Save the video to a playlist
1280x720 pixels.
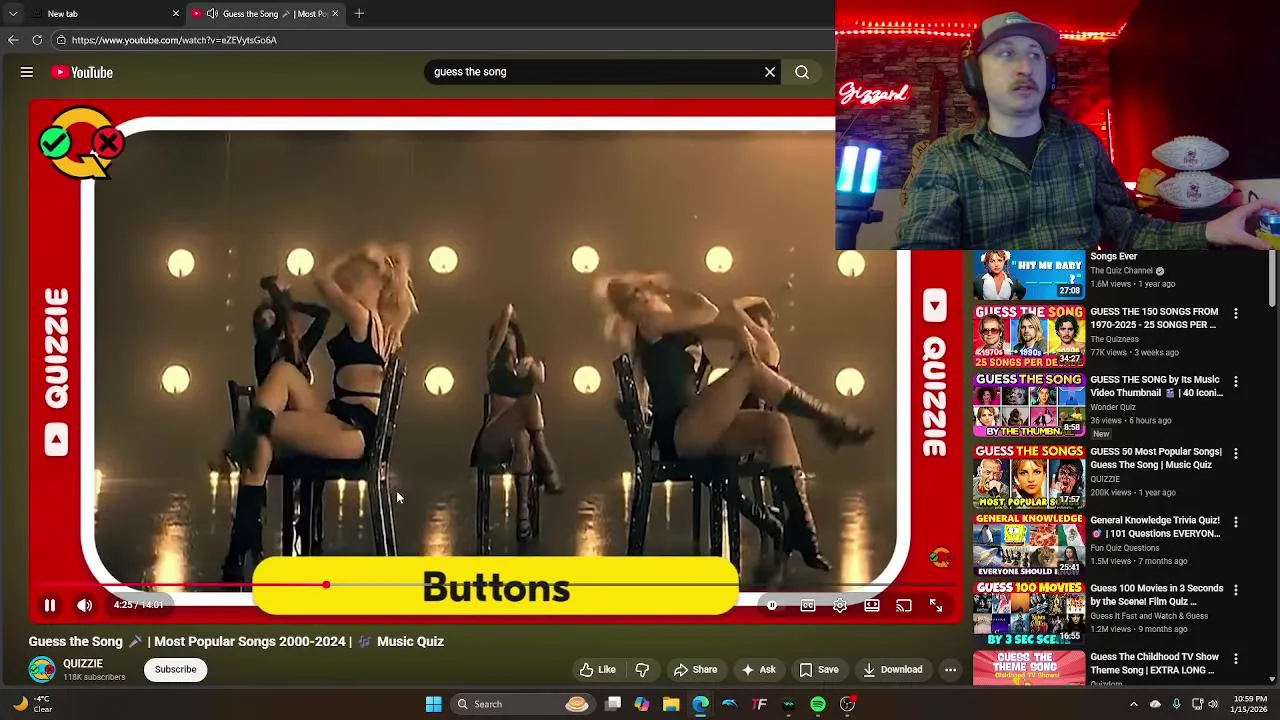click(x=819, y=670)
